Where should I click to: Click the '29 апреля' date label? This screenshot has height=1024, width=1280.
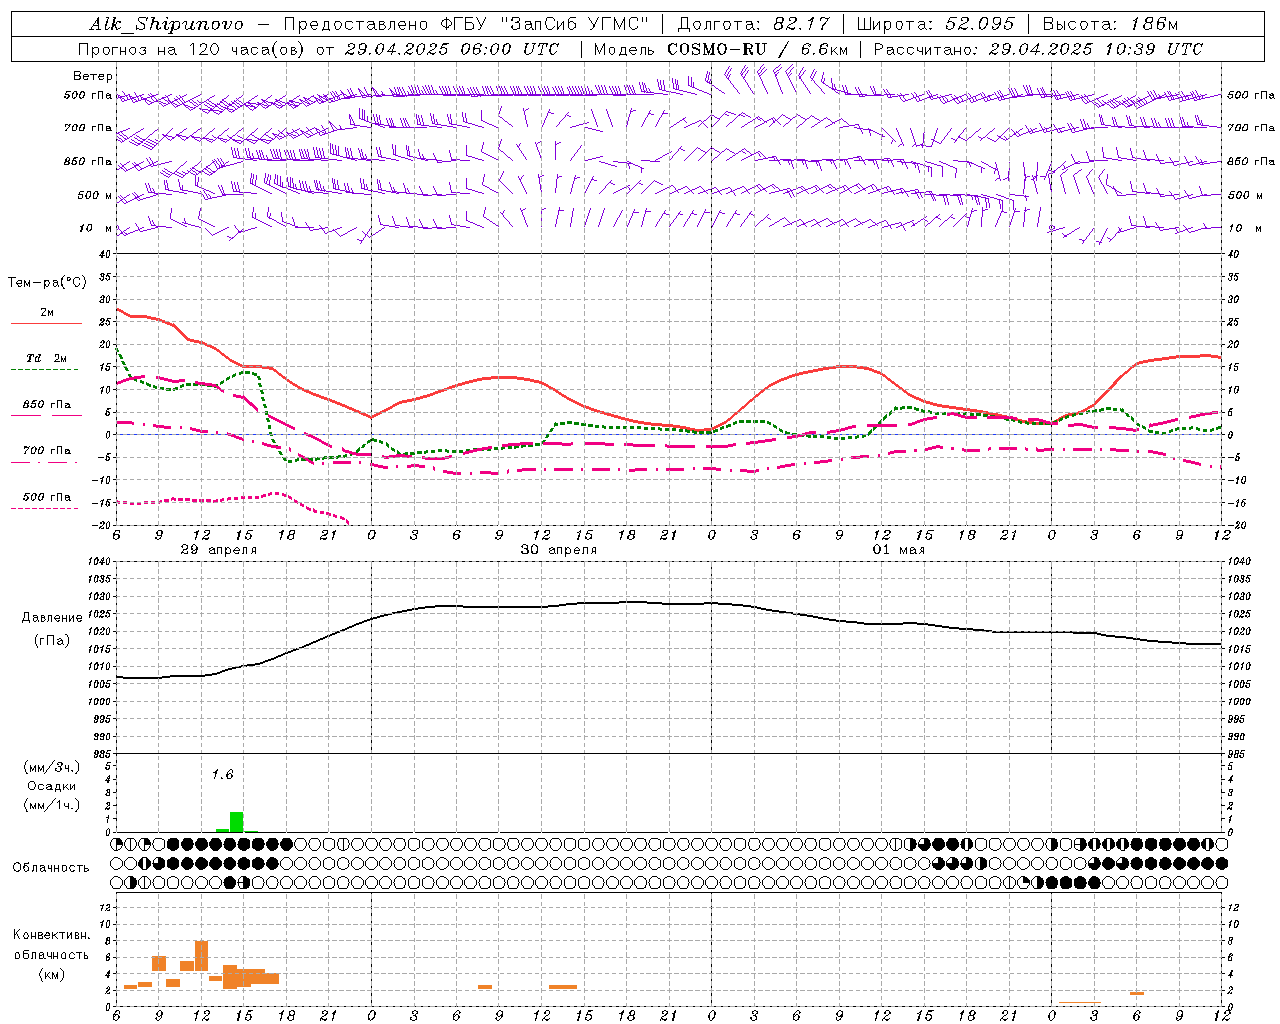tap(218, 550)
